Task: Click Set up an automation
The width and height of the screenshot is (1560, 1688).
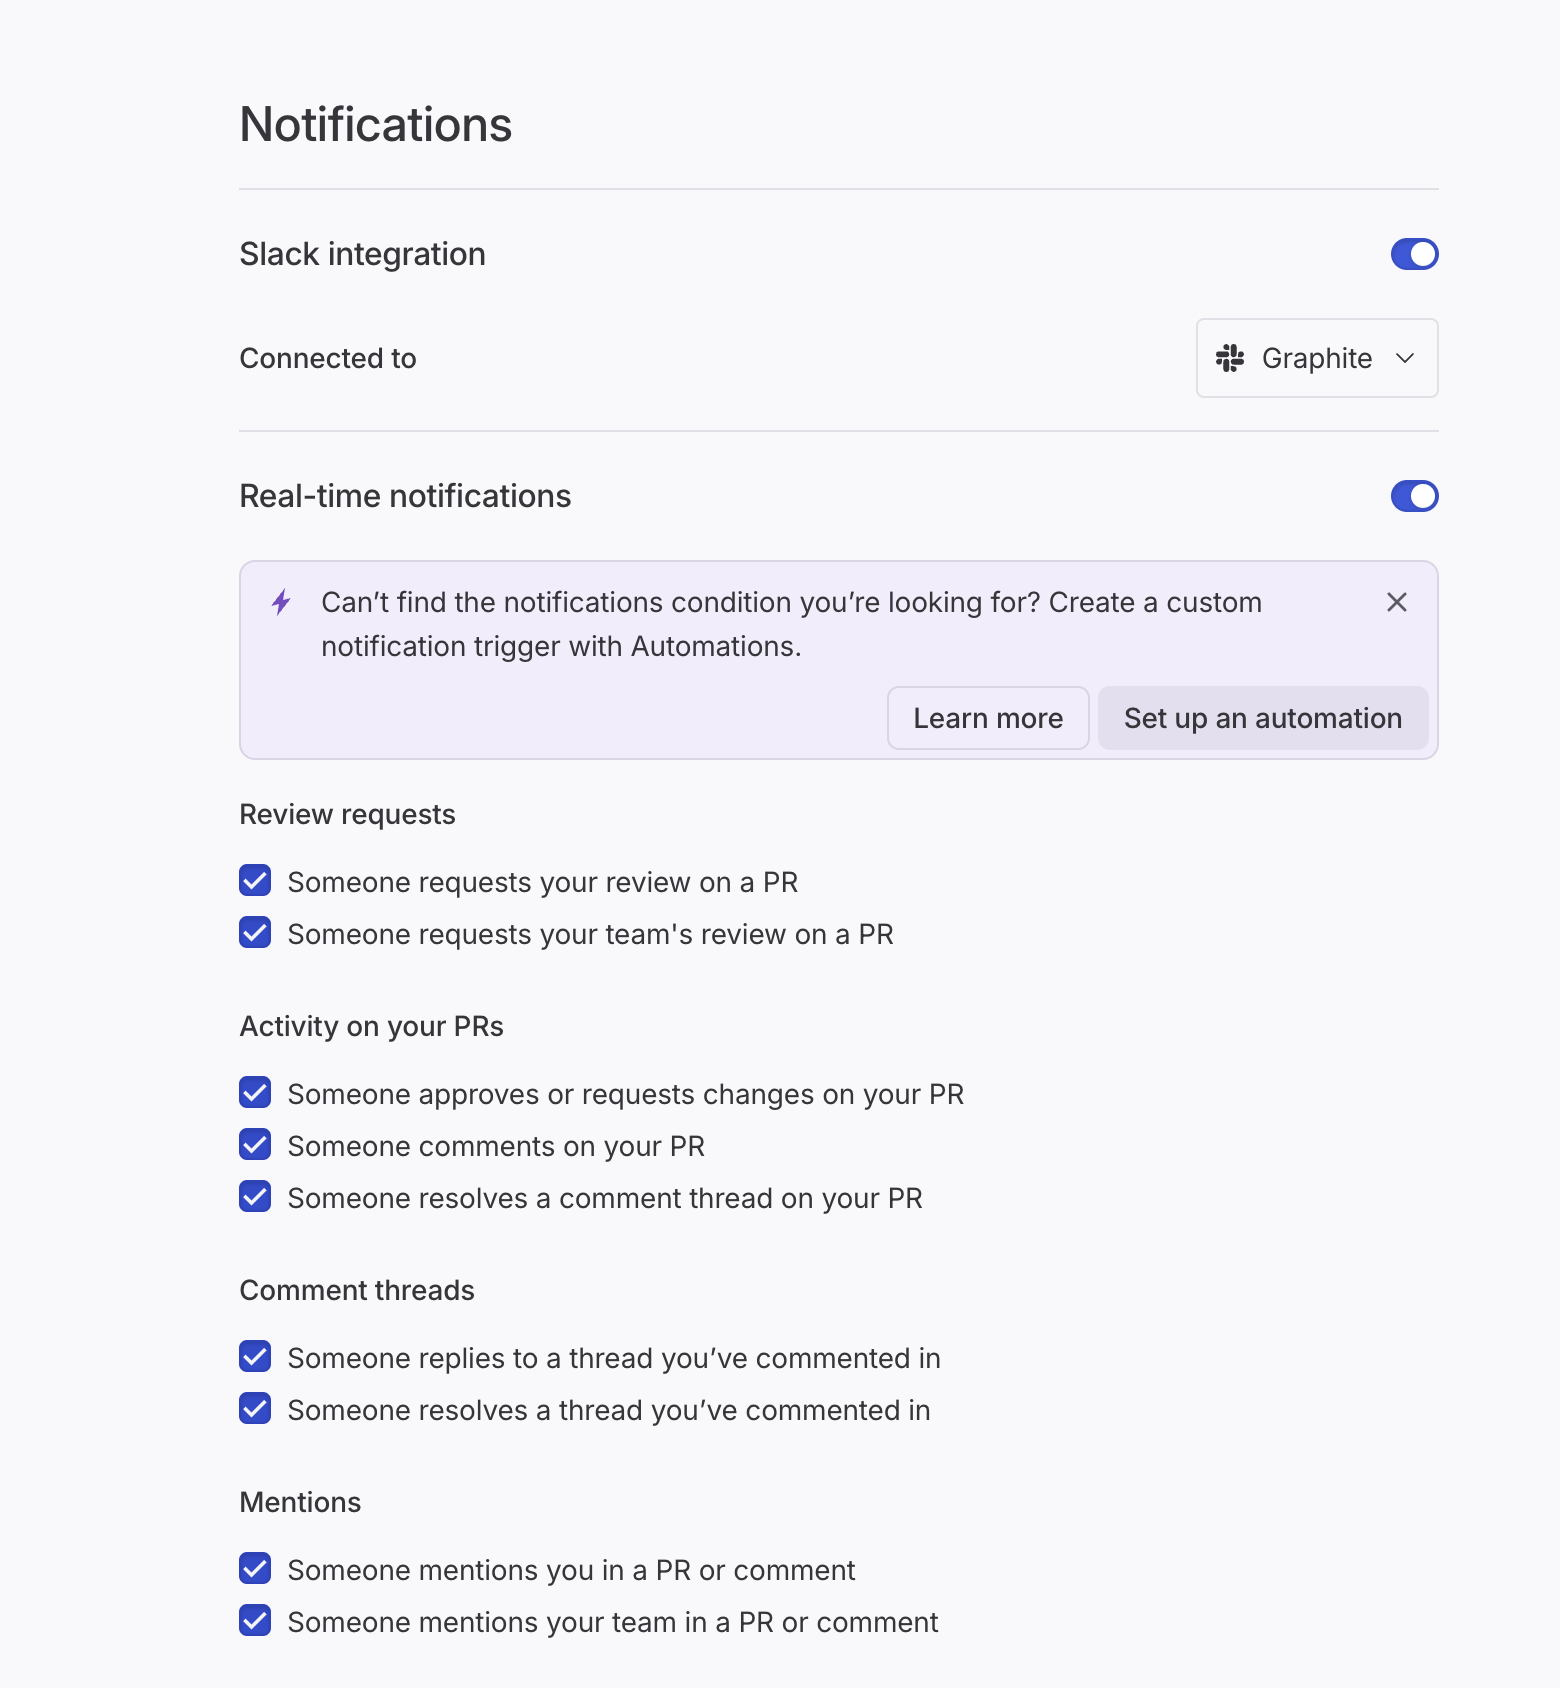Action: coord(1262,718)
